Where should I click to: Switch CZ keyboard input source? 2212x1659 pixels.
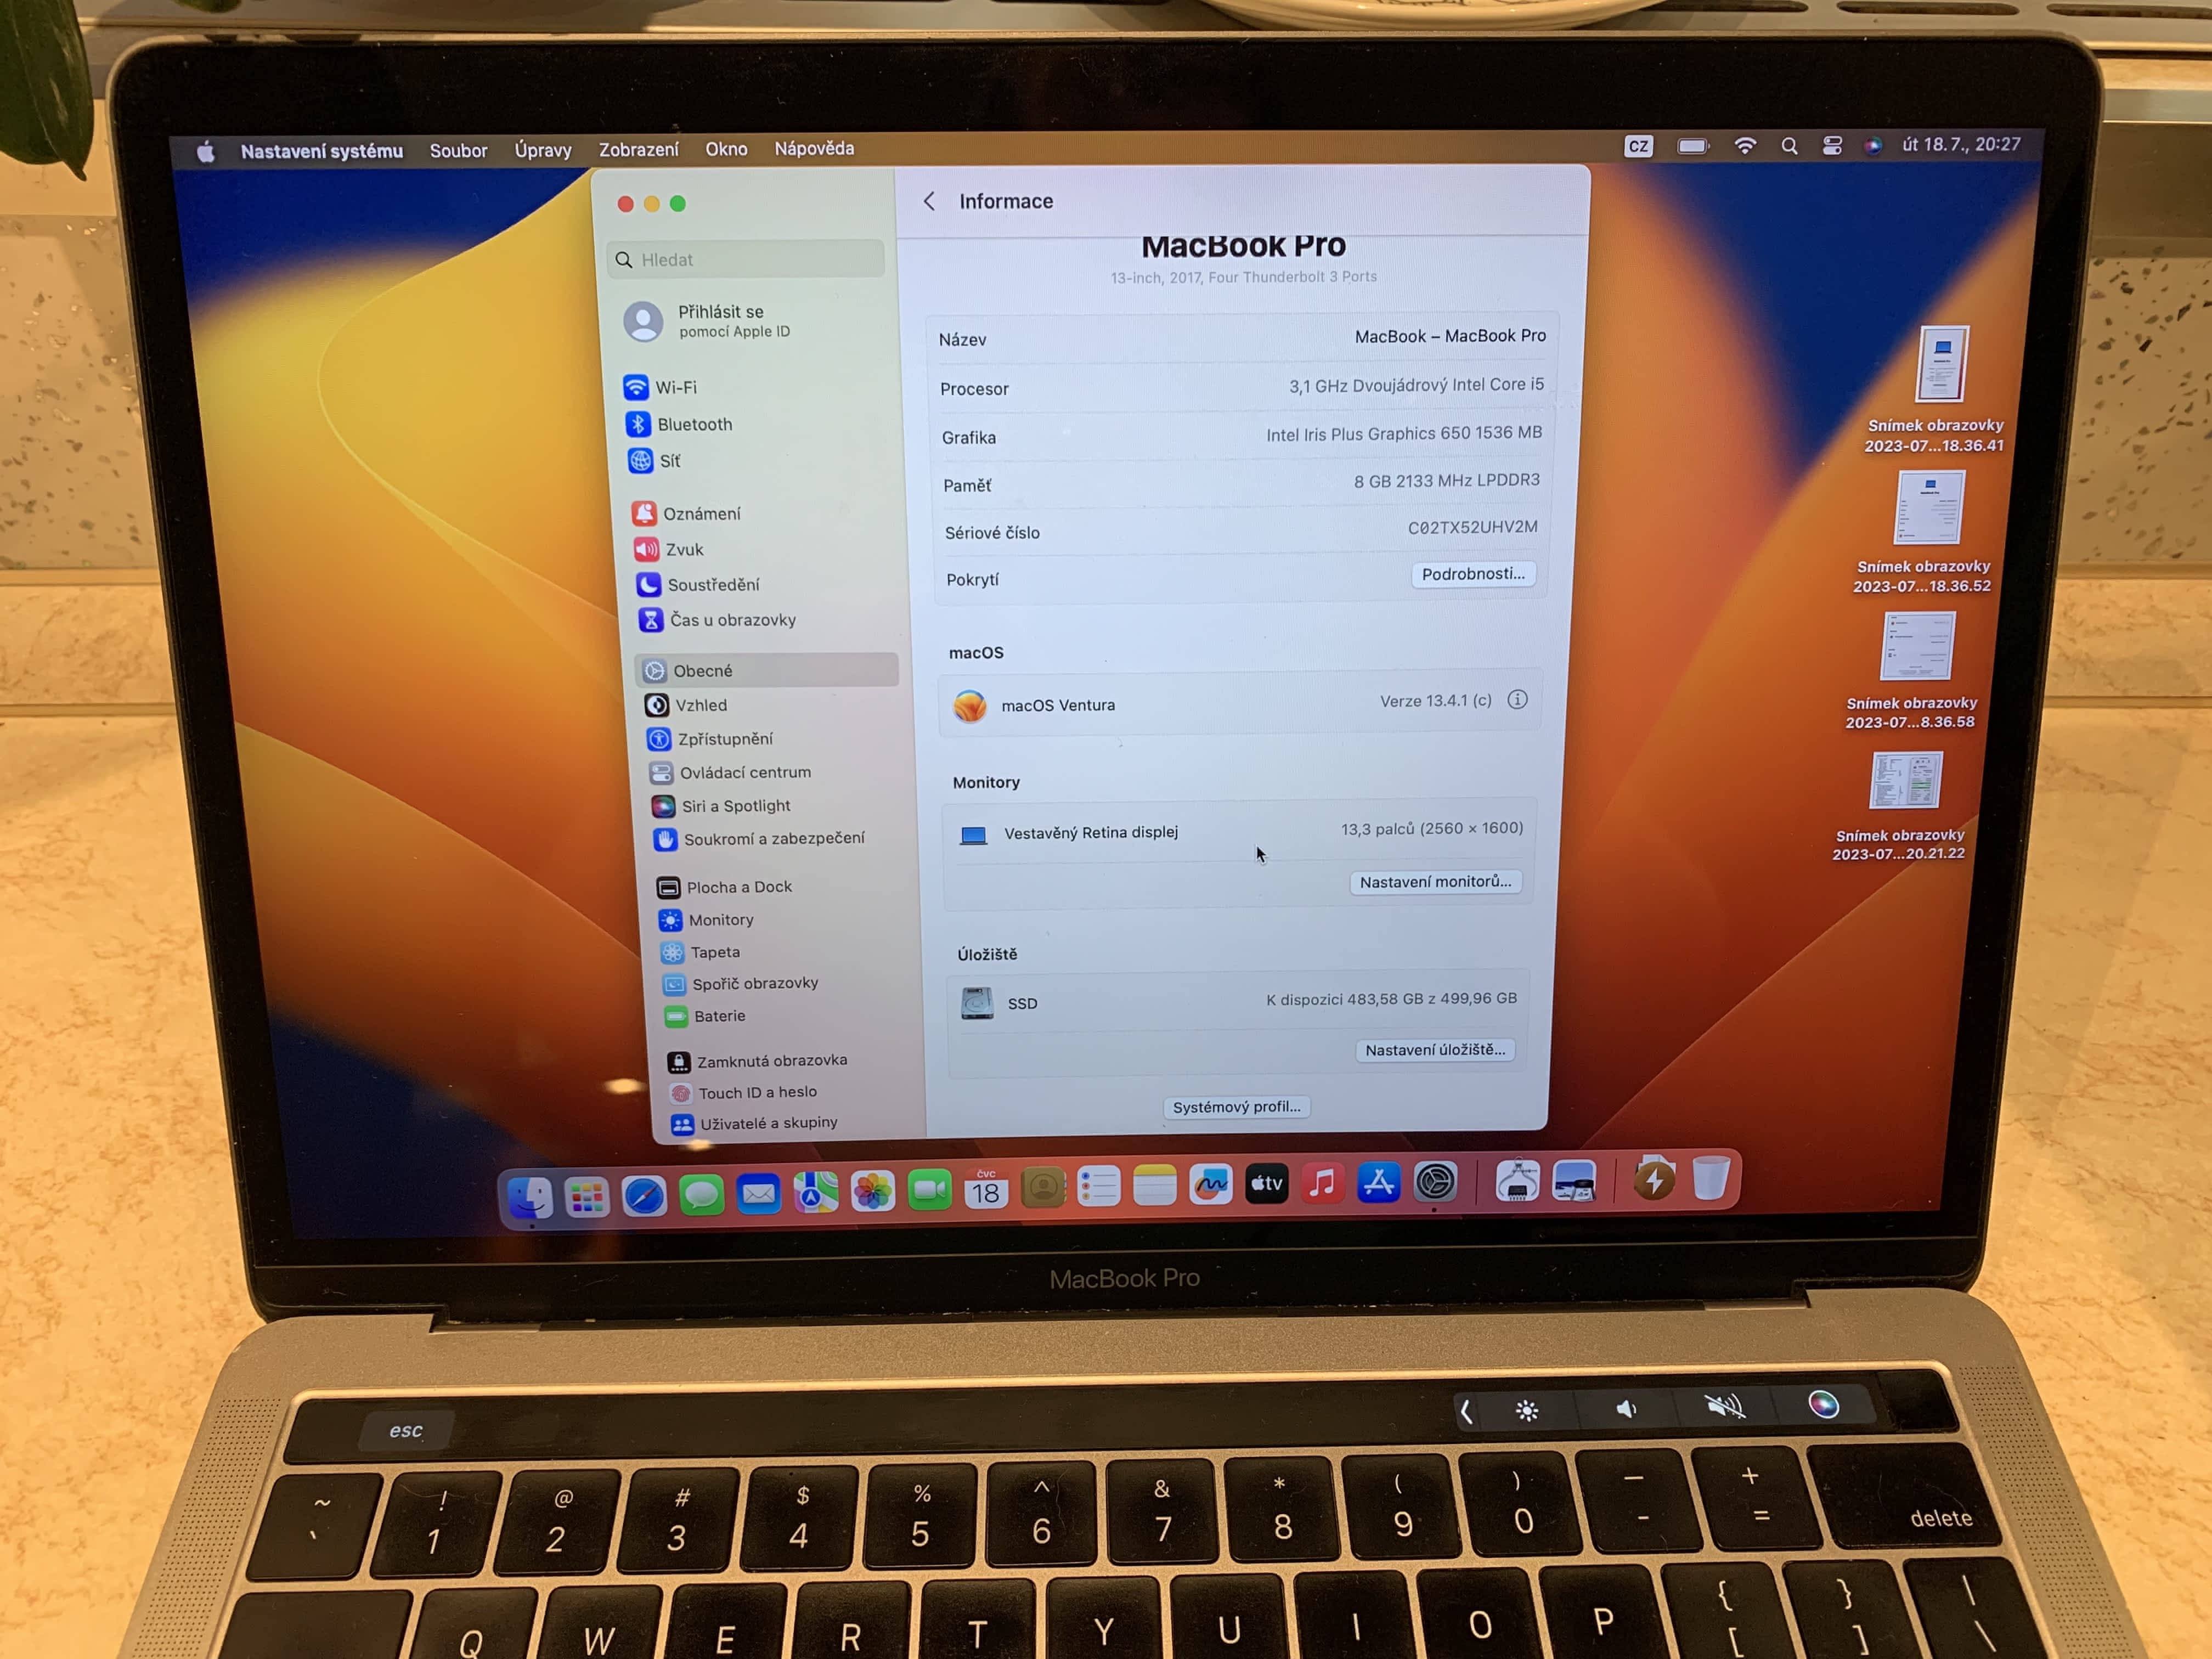pyautogui.click(x=1638, y=146)
